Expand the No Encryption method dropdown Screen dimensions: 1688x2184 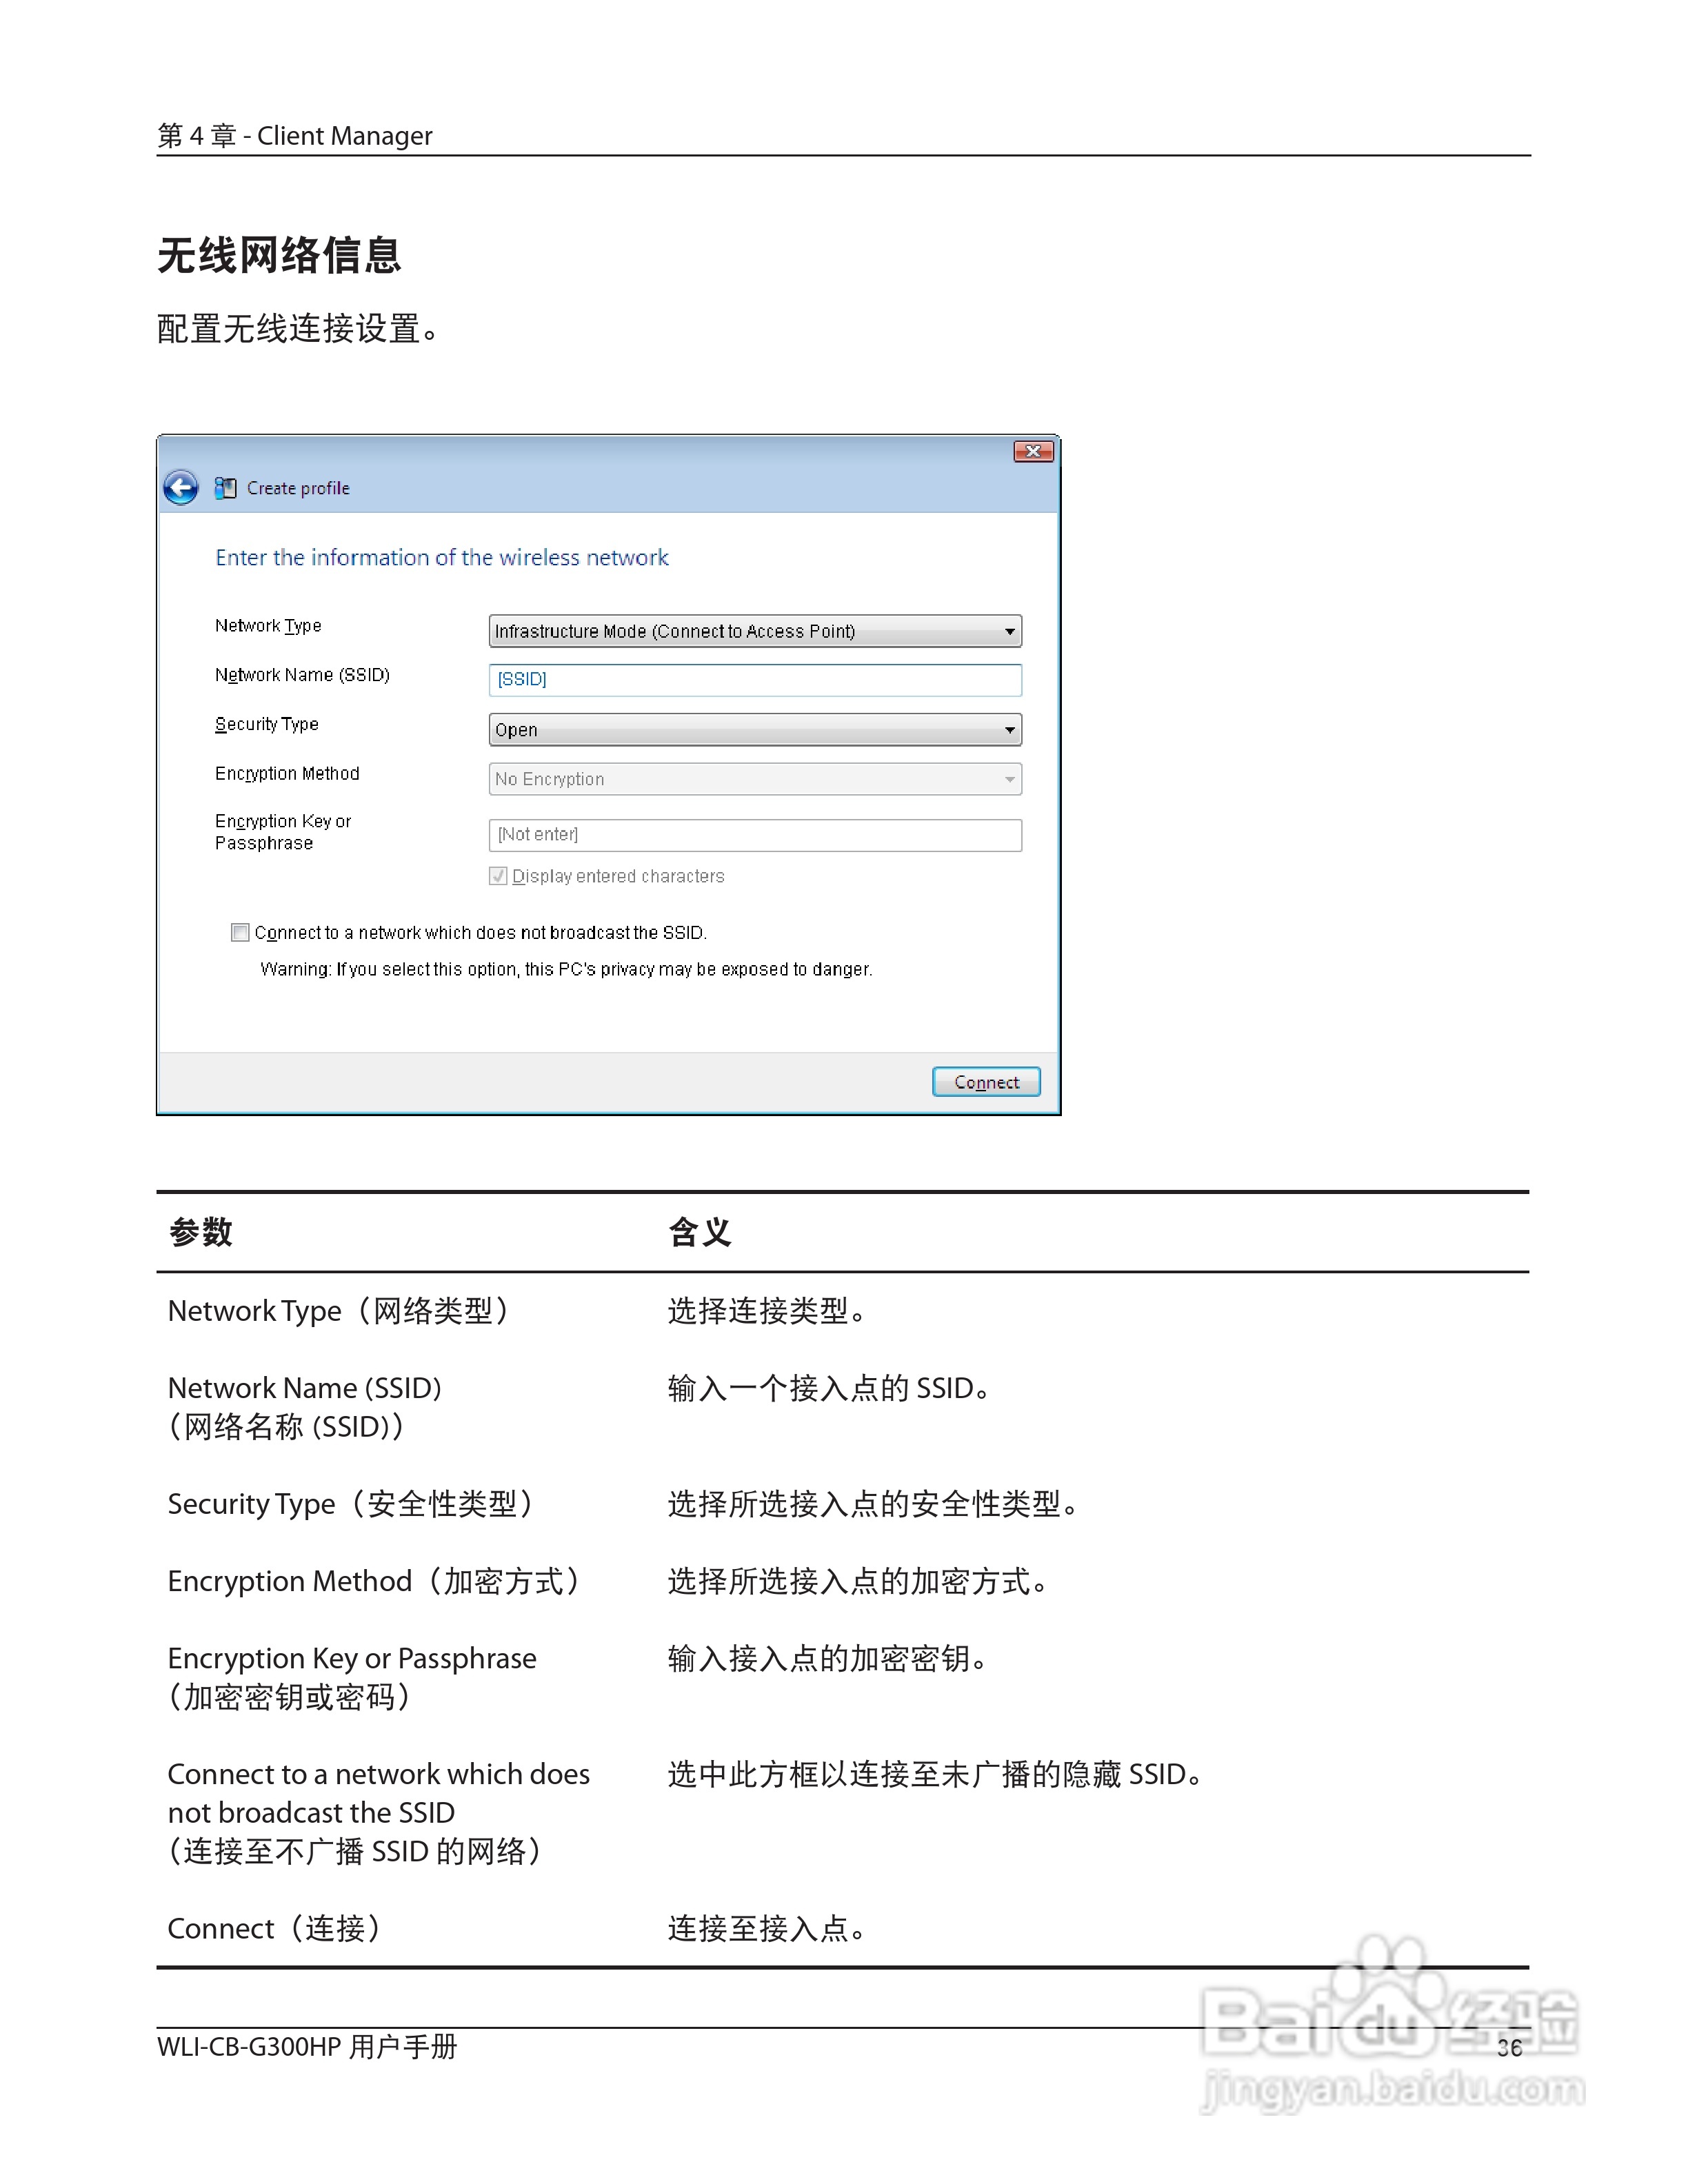[x=754, y=779]
